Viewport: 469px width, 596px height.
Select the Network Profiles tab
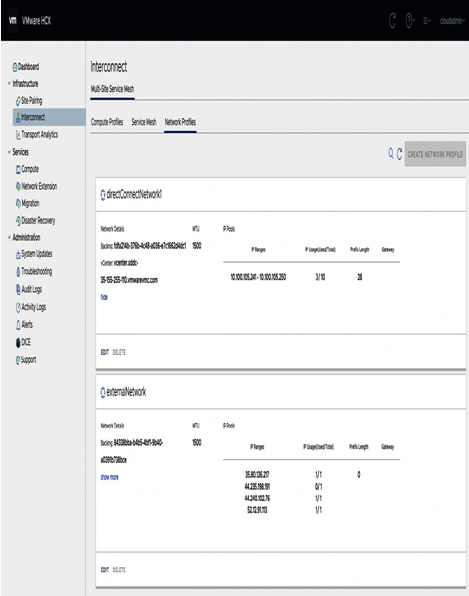180,122
